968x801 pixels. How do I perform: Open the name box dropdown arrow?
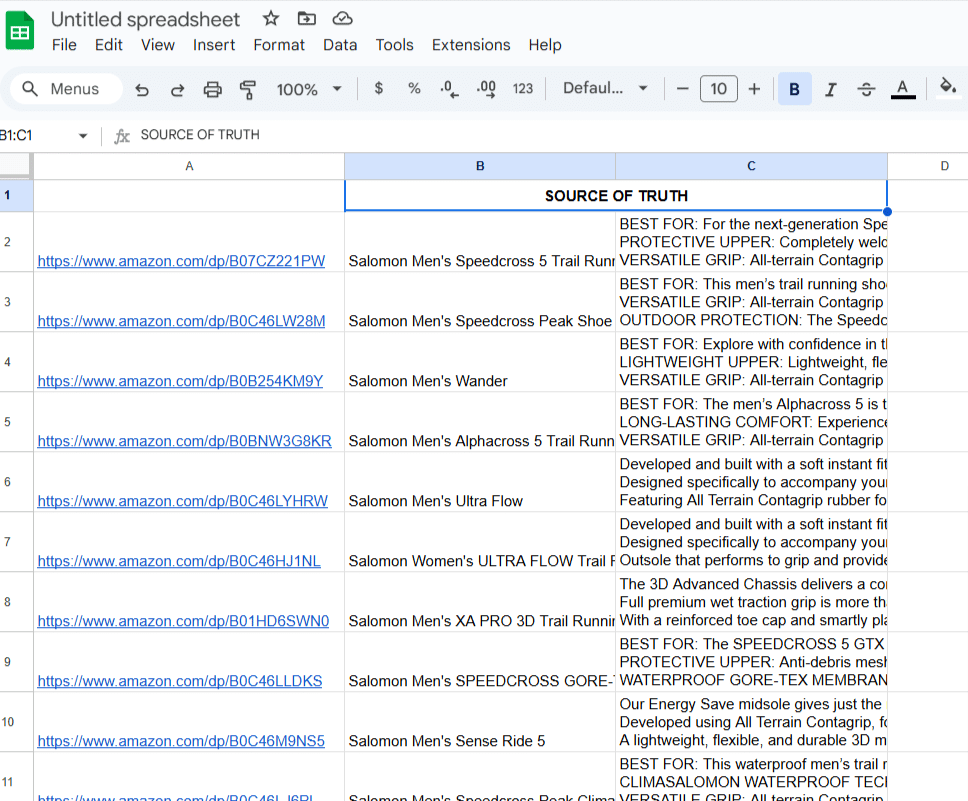click(83, 136)
